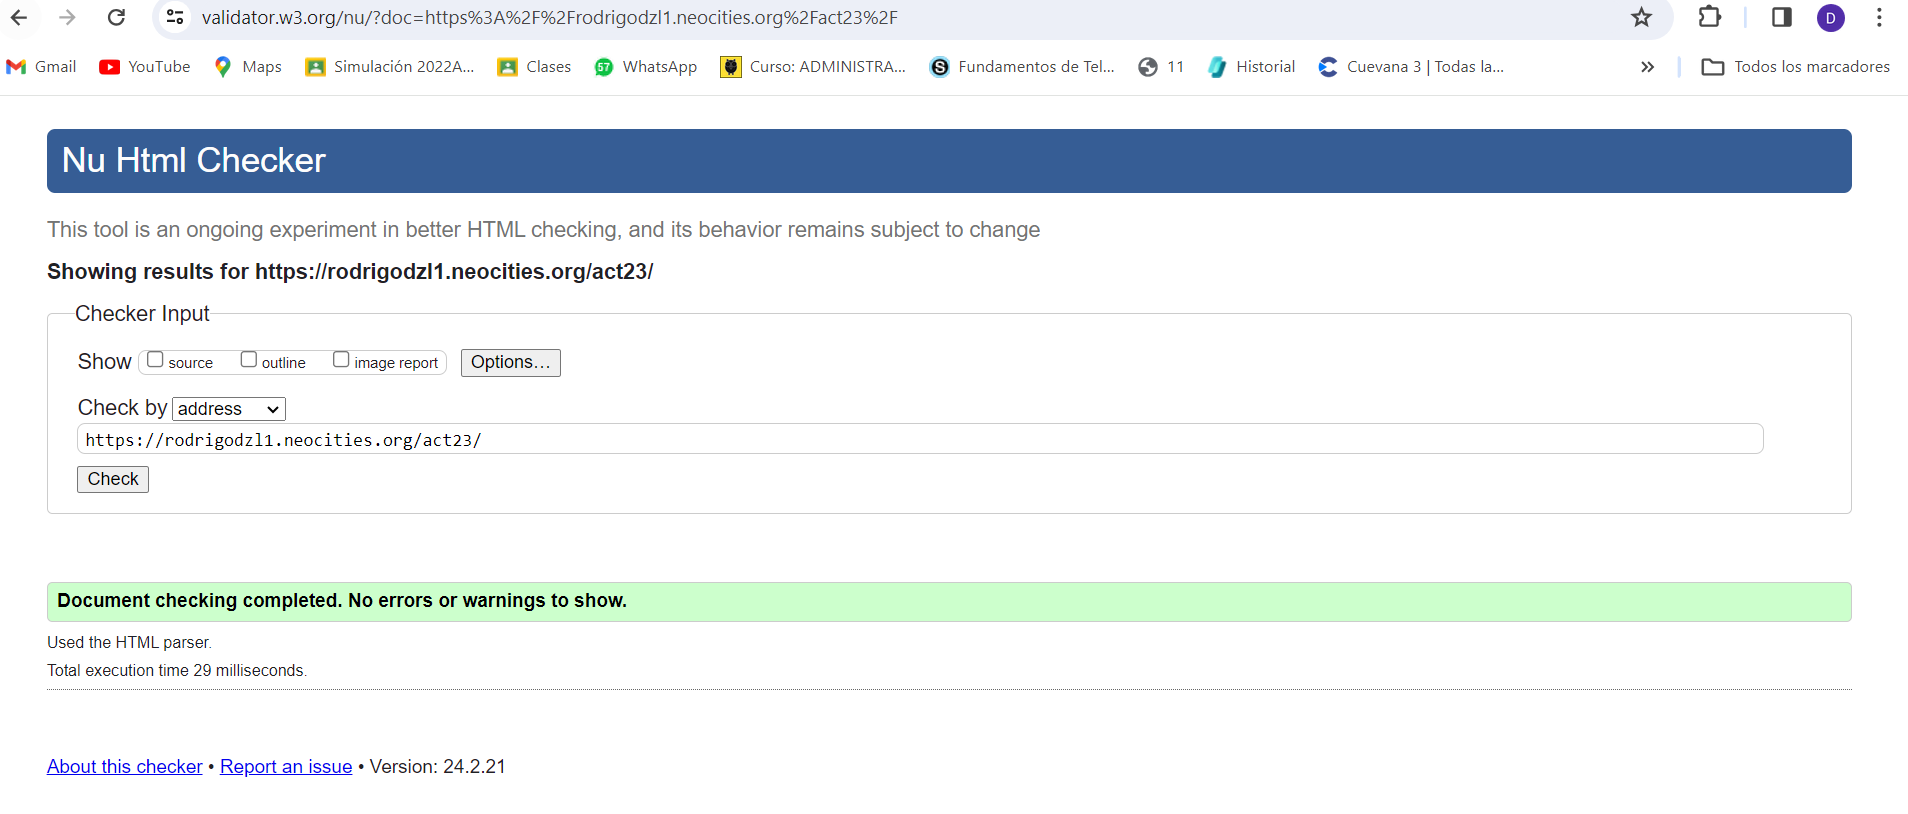
Task: Reload the validator page
Action: (116, 17)
